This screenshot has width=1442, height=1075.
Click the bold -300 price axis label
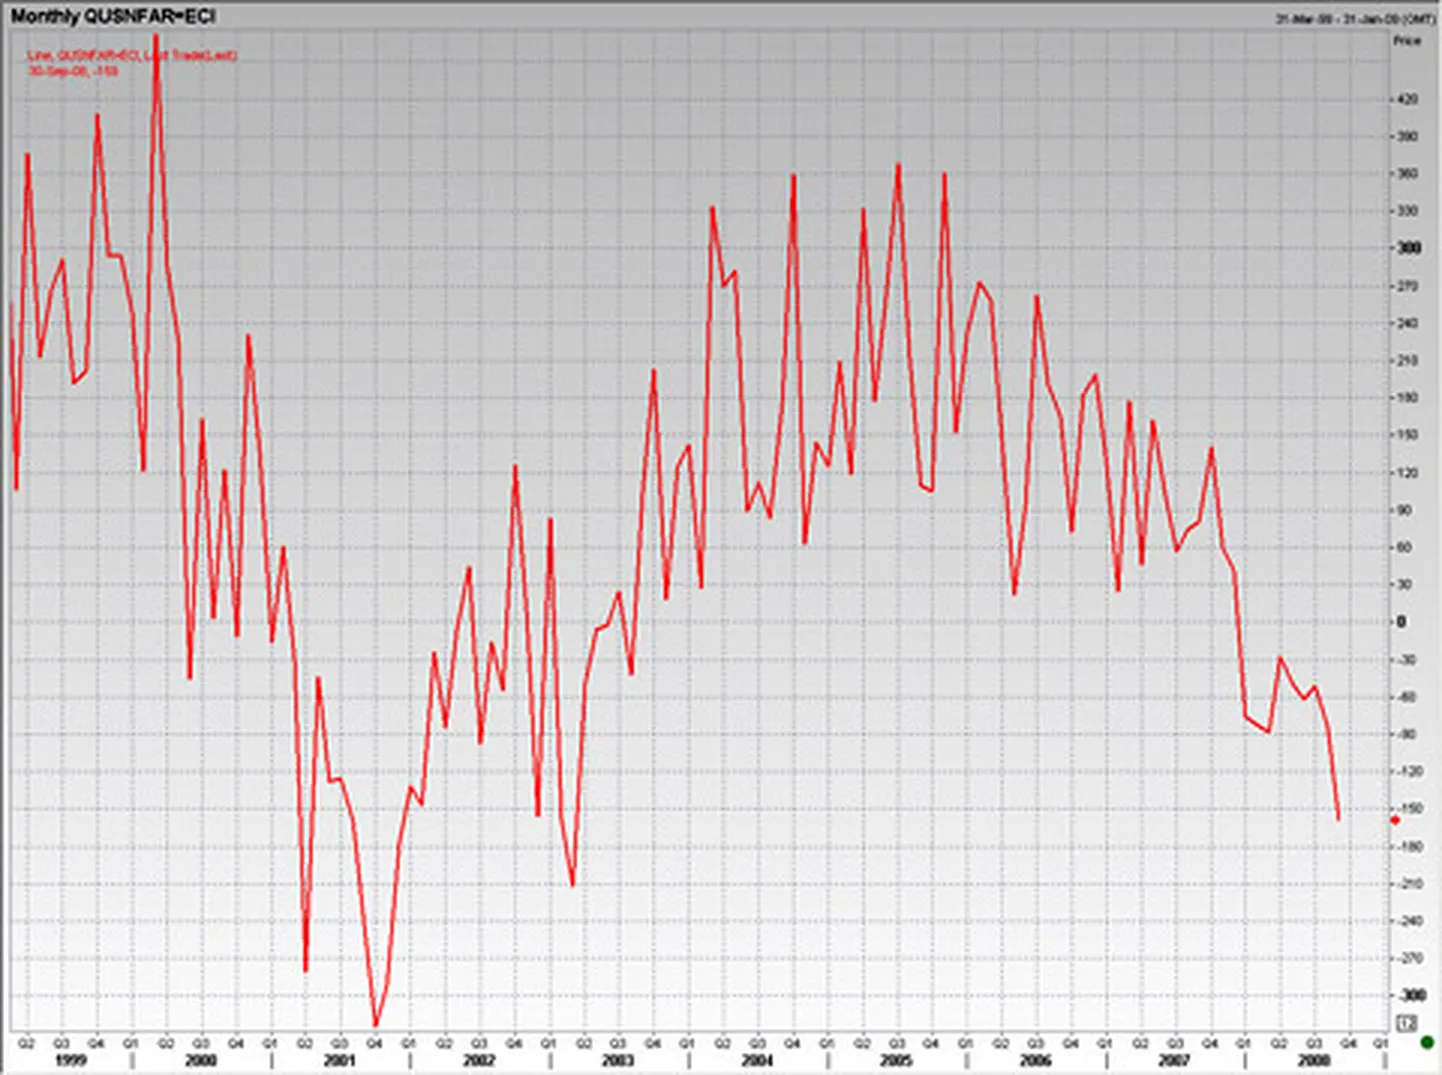[1411, 995]
